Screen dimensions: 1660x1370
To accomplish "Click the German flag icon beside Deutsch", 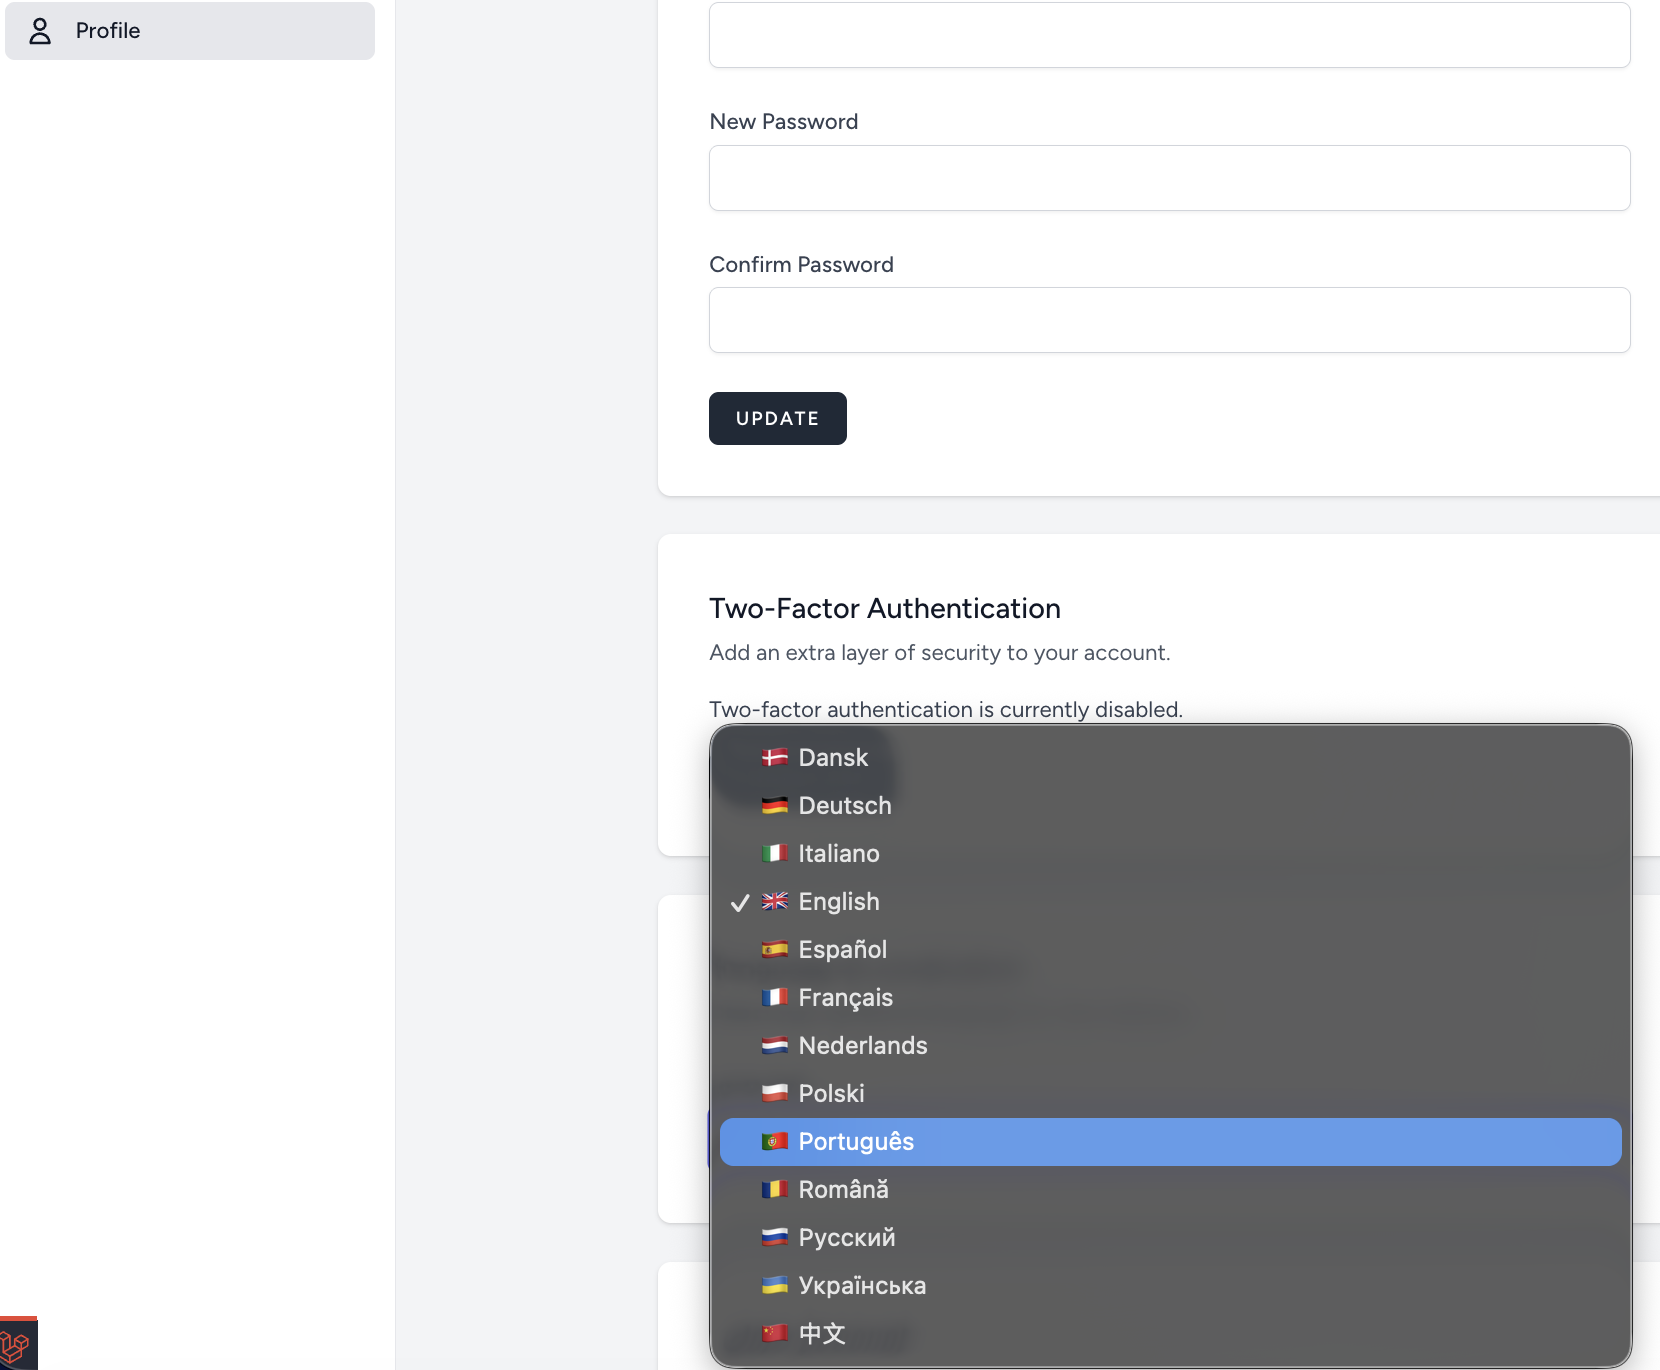I will pyautogui.click(x=775, y=805).
